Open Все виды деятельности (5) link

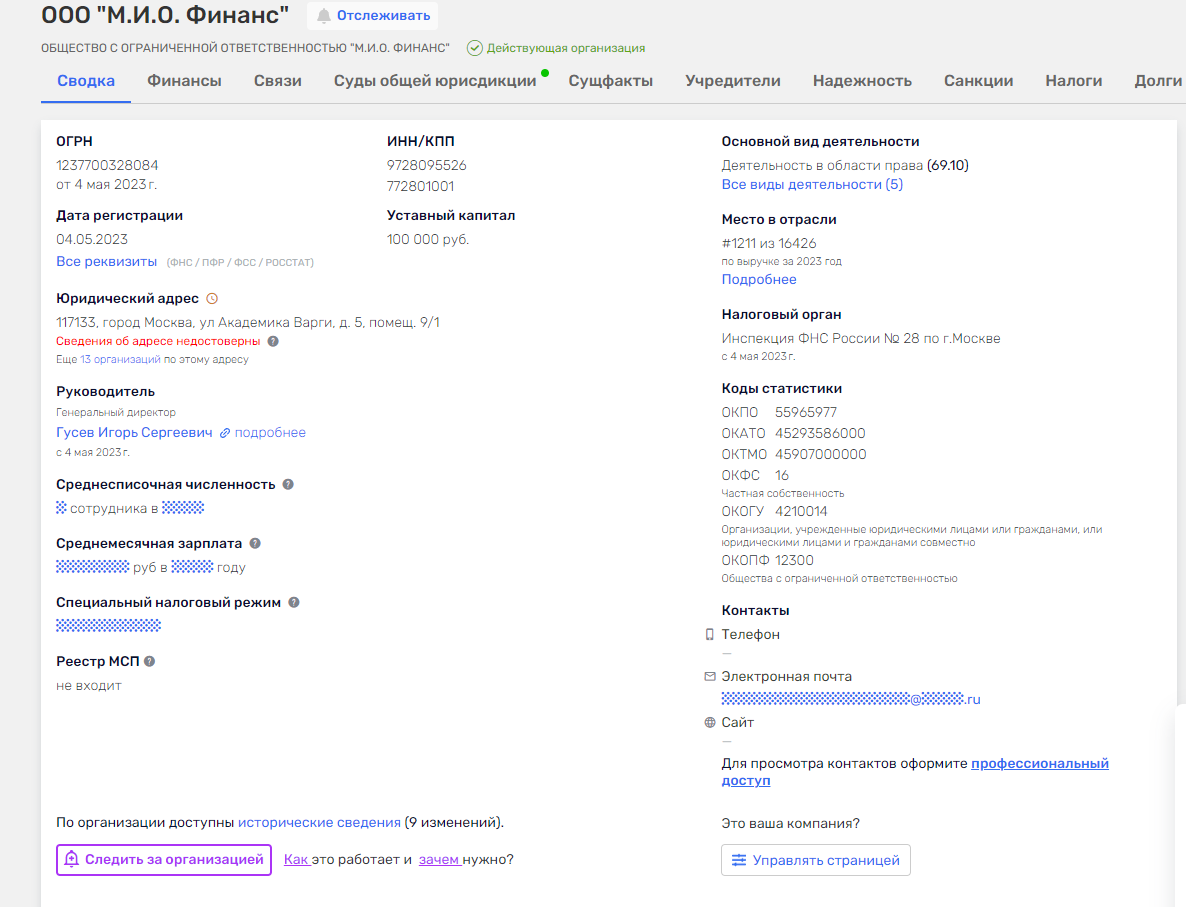click(812, 185)
